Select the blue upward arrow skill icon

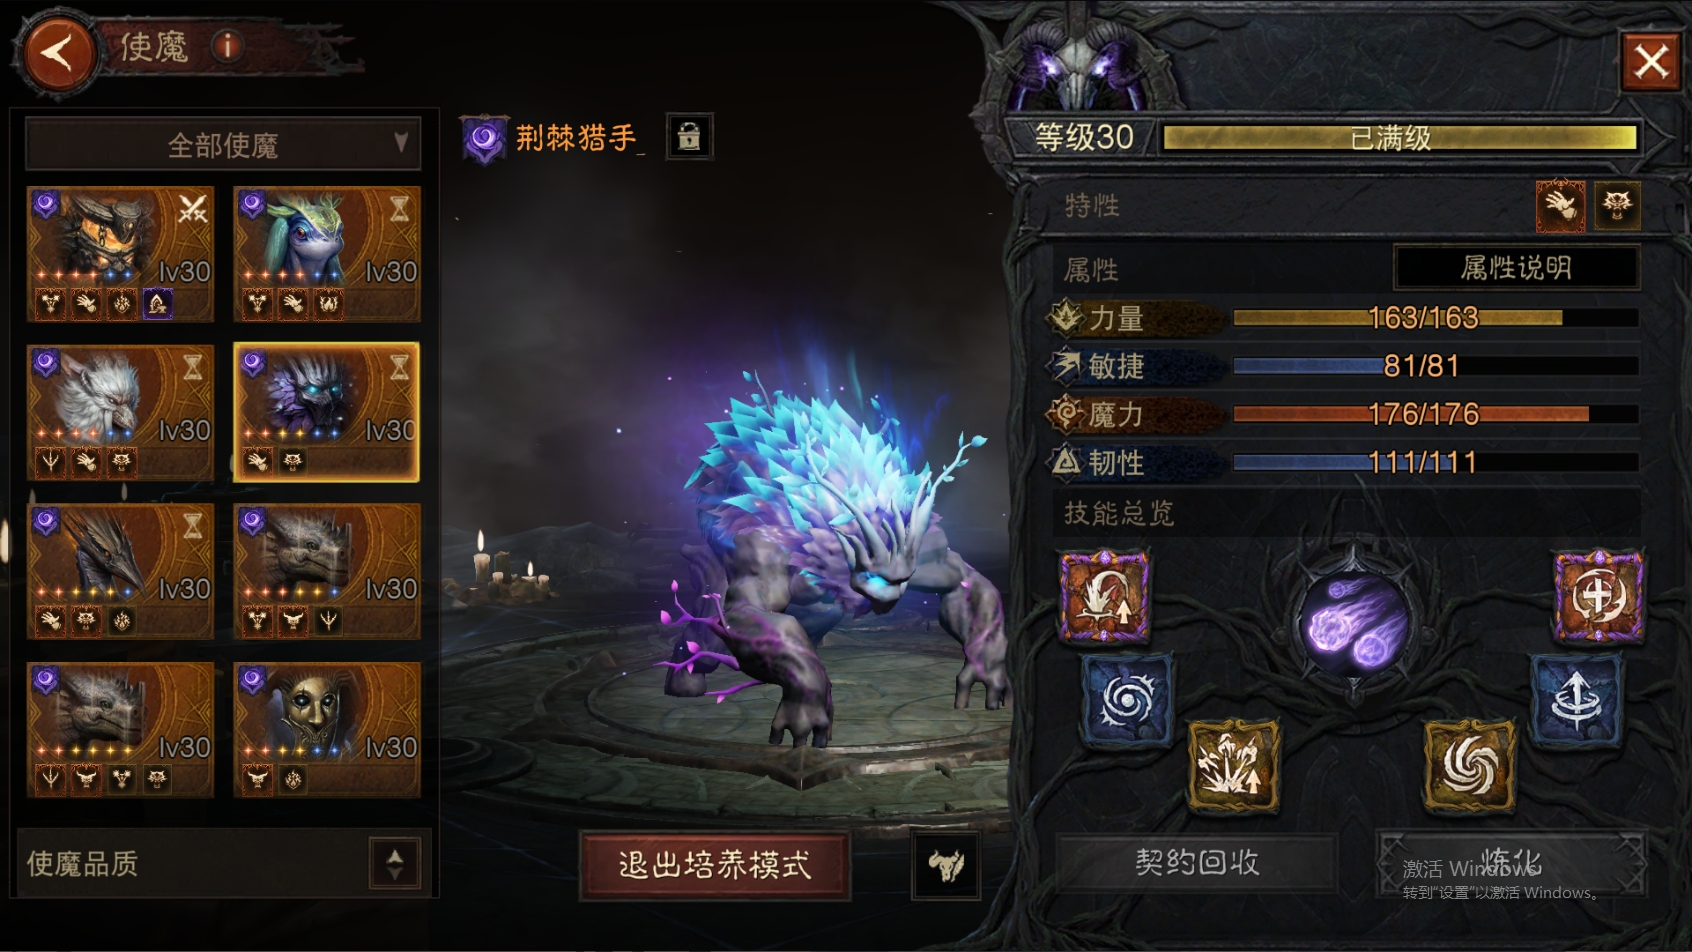point(1576,699)
